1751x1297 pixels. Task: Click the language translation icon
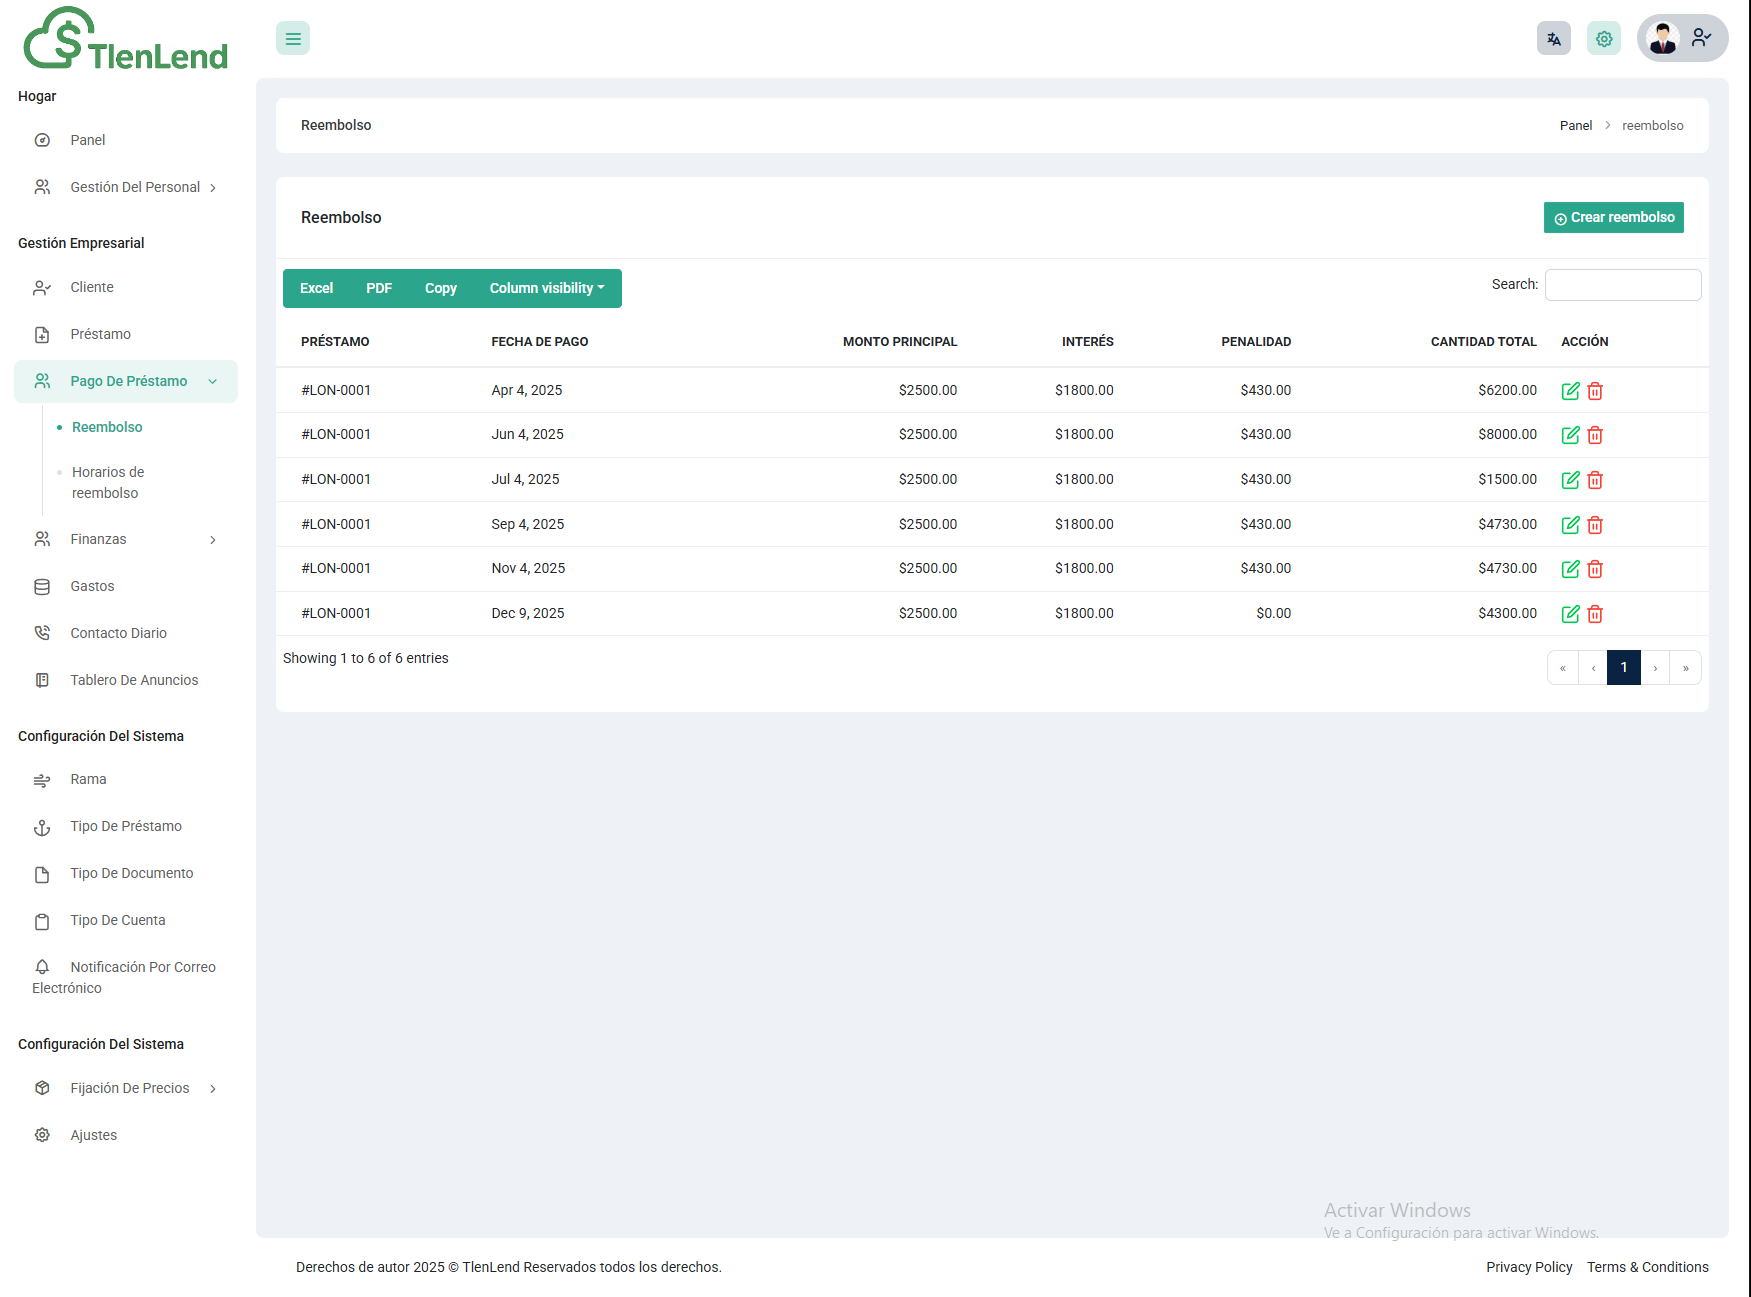pos(1553,39)
